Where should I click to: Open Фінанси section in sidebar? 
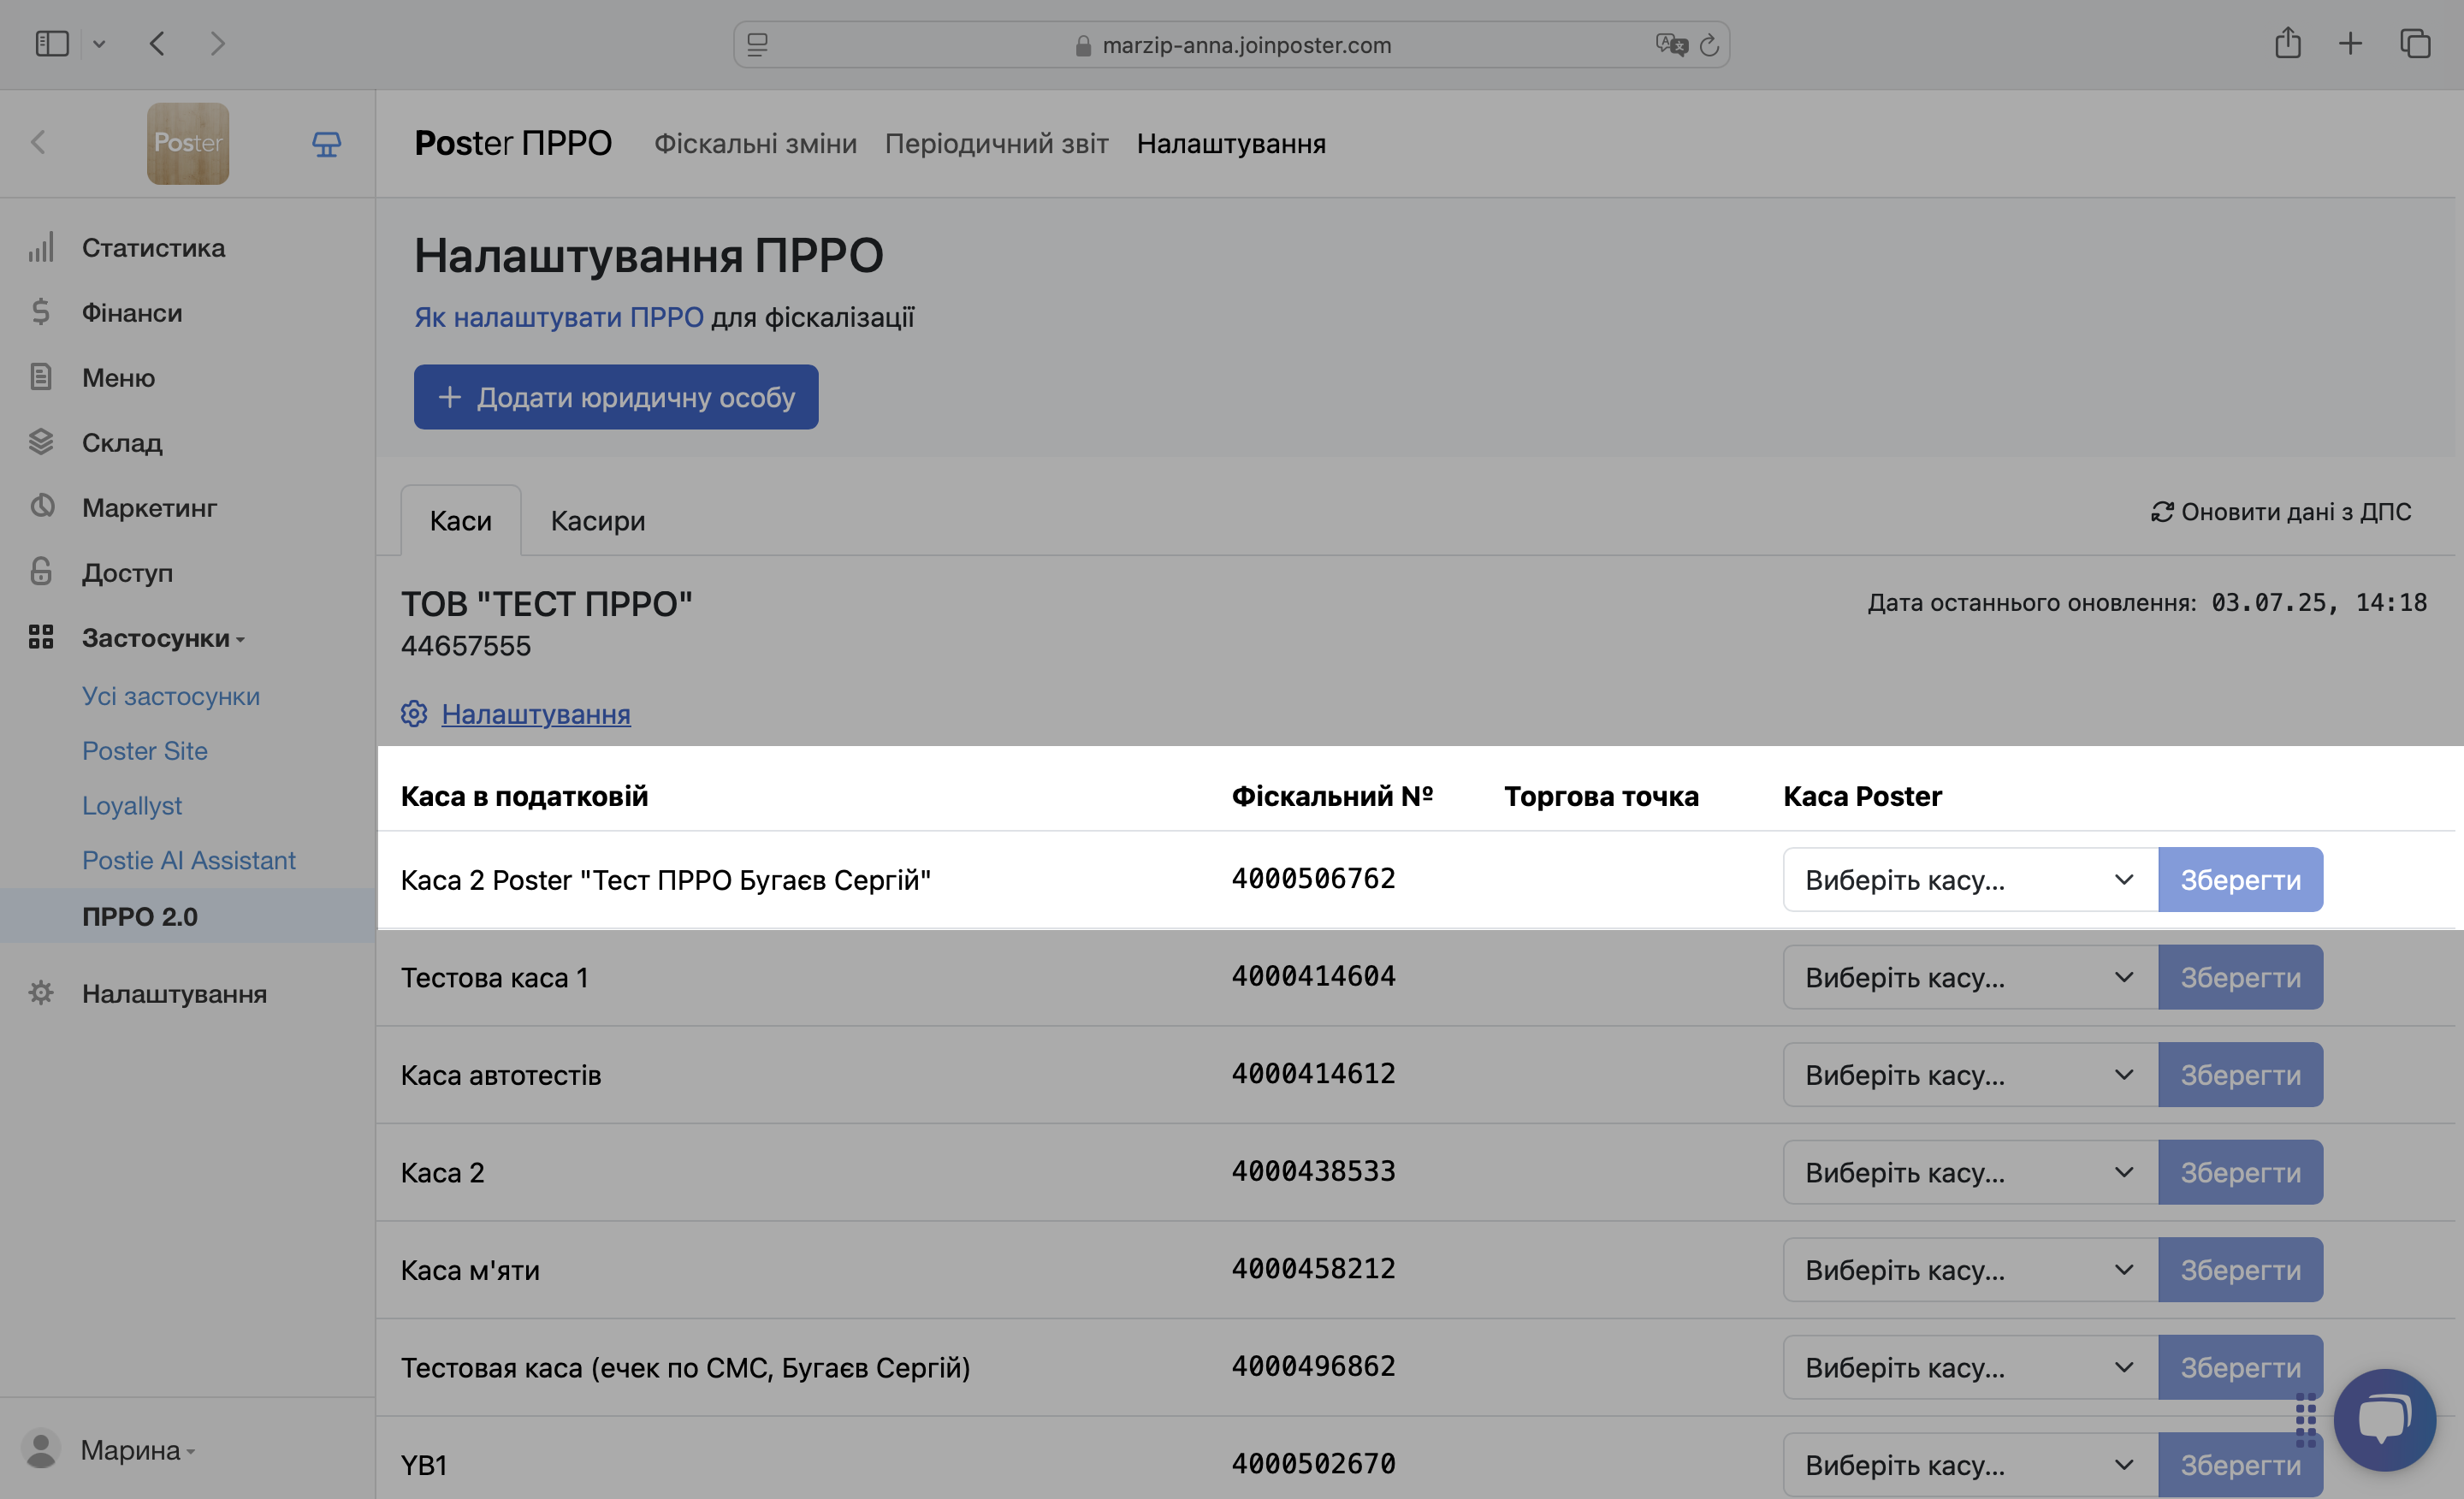coord(132,312)
